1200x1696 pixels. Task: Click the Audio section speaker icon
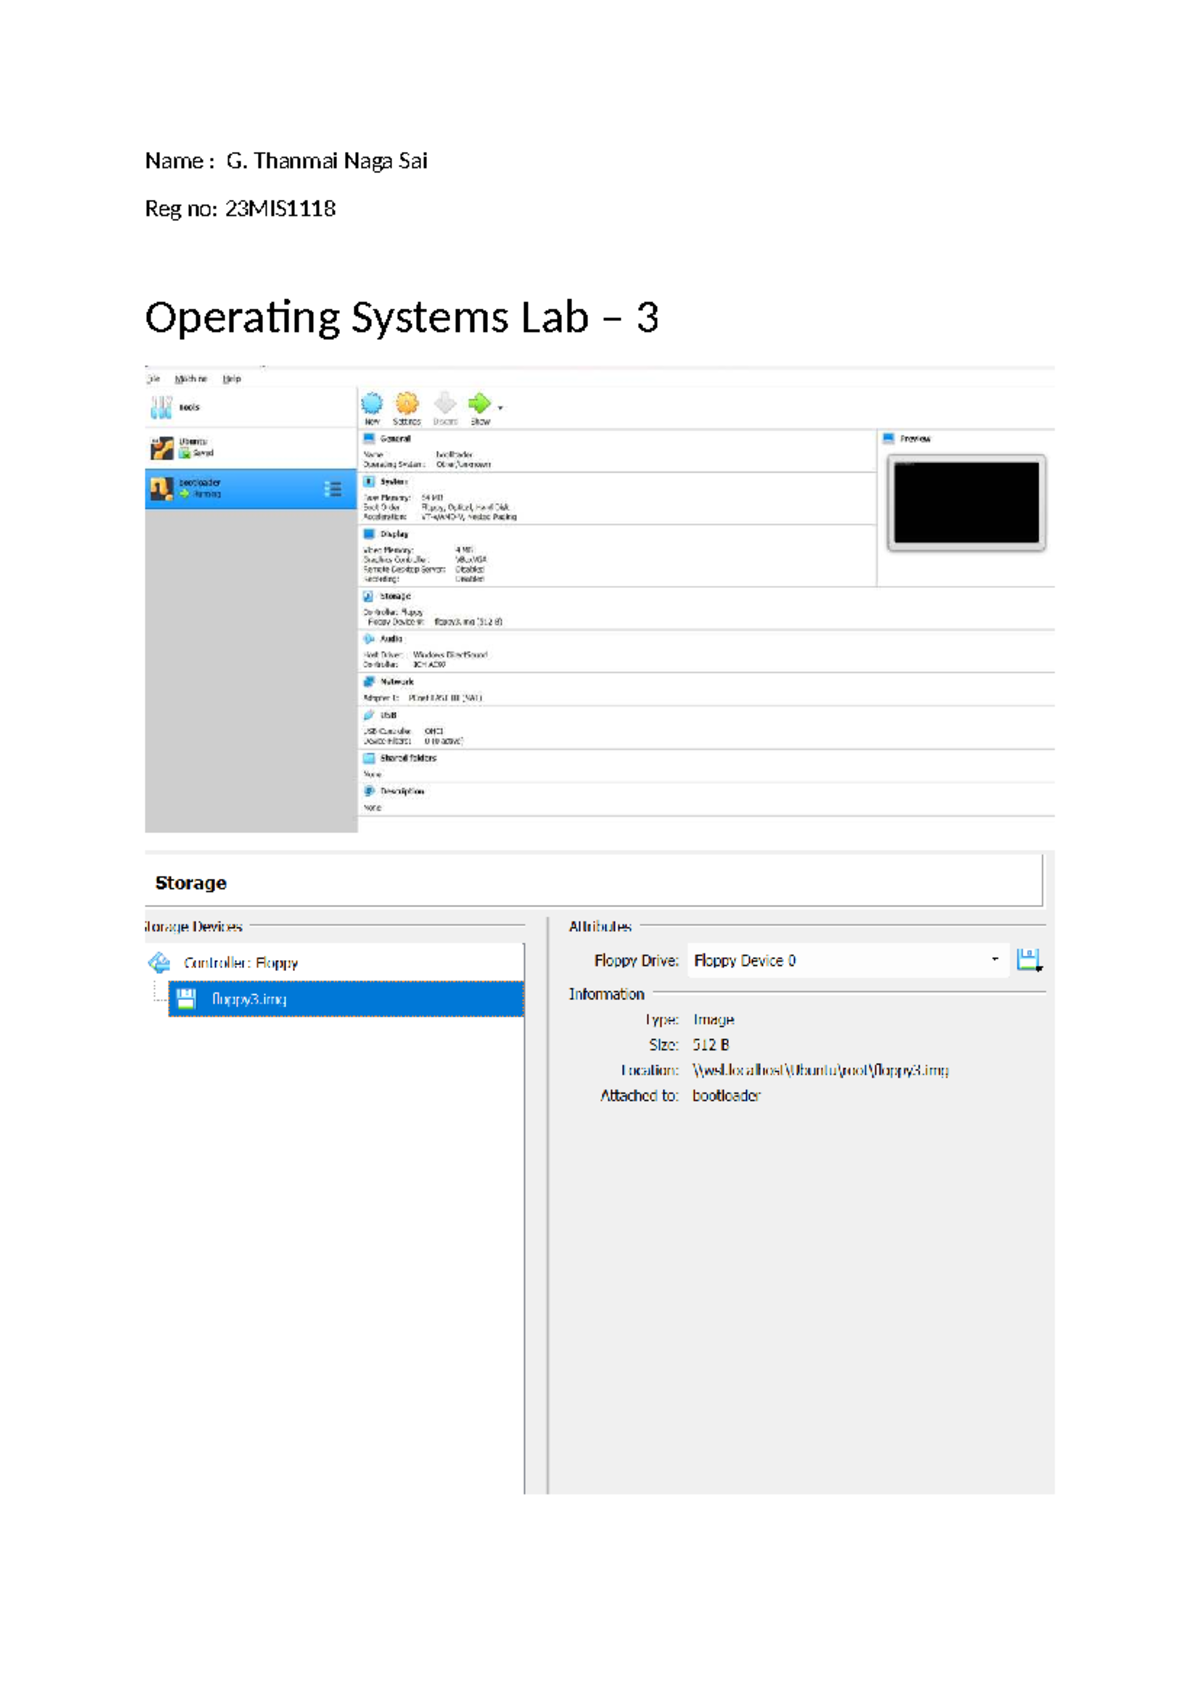[x=369, y=638]
